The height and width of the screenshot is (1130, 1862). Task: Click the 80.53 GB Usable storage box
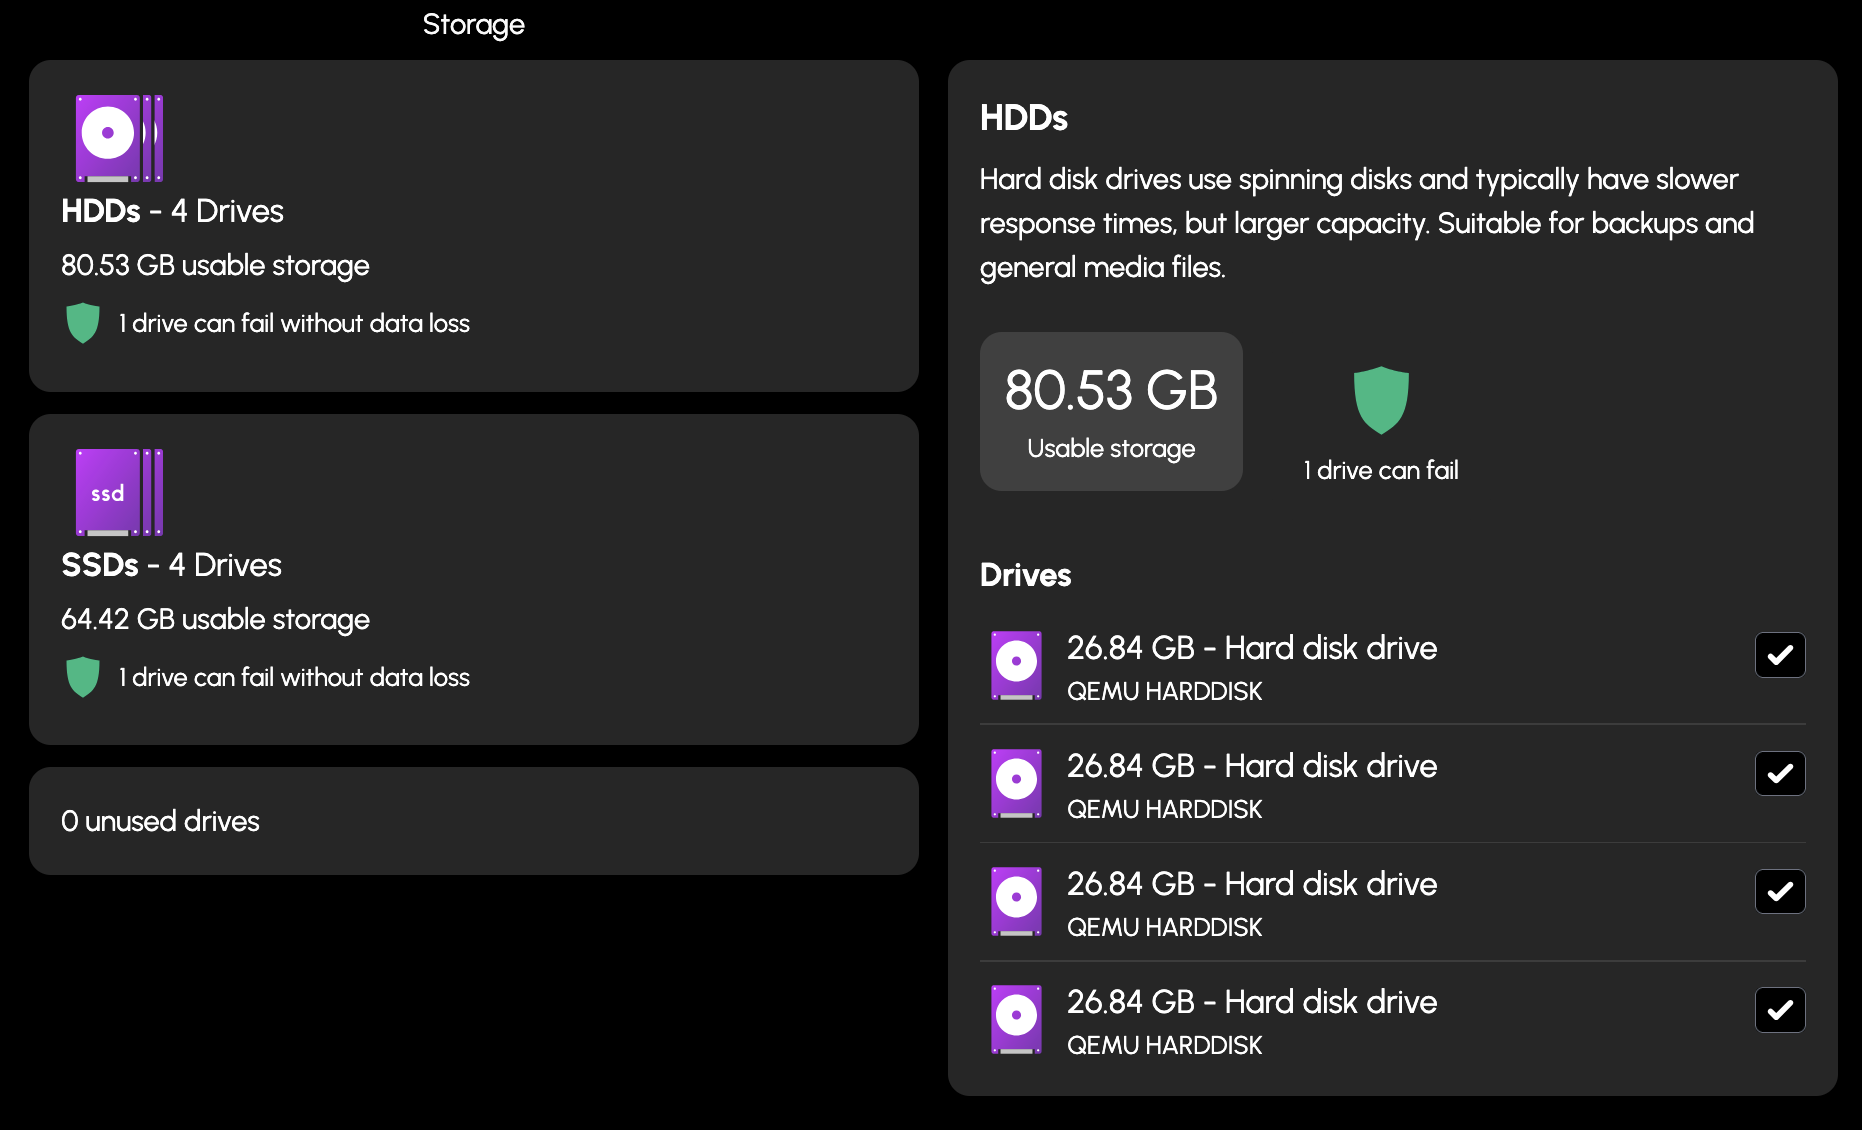[1111, 411]
